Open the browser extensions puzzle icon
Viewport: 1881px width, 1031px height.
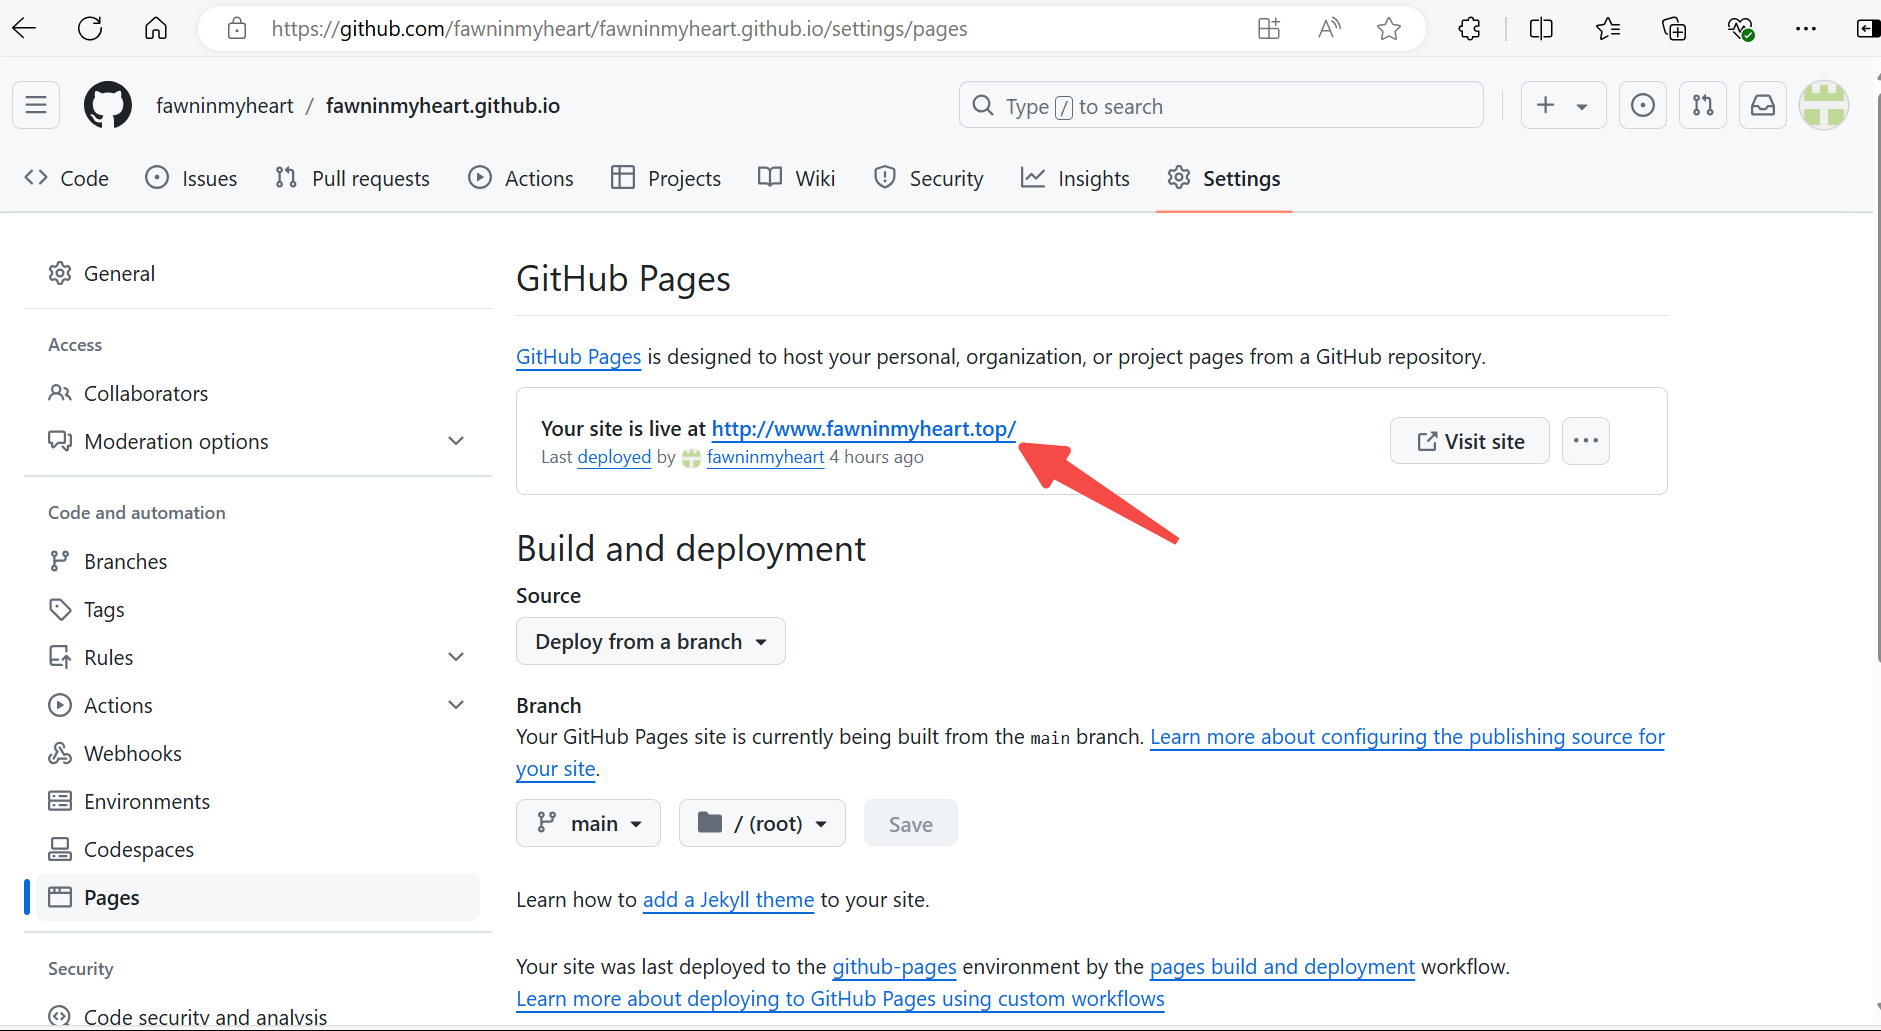1469,28
